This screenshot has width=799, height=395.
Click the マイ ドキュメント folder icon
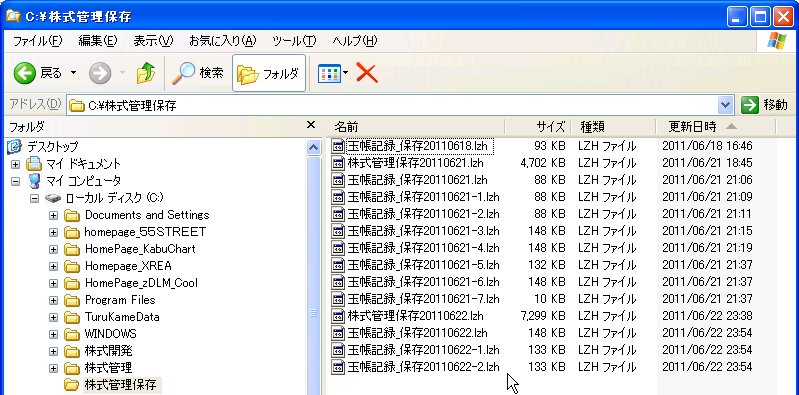click(x=34, y=164)
